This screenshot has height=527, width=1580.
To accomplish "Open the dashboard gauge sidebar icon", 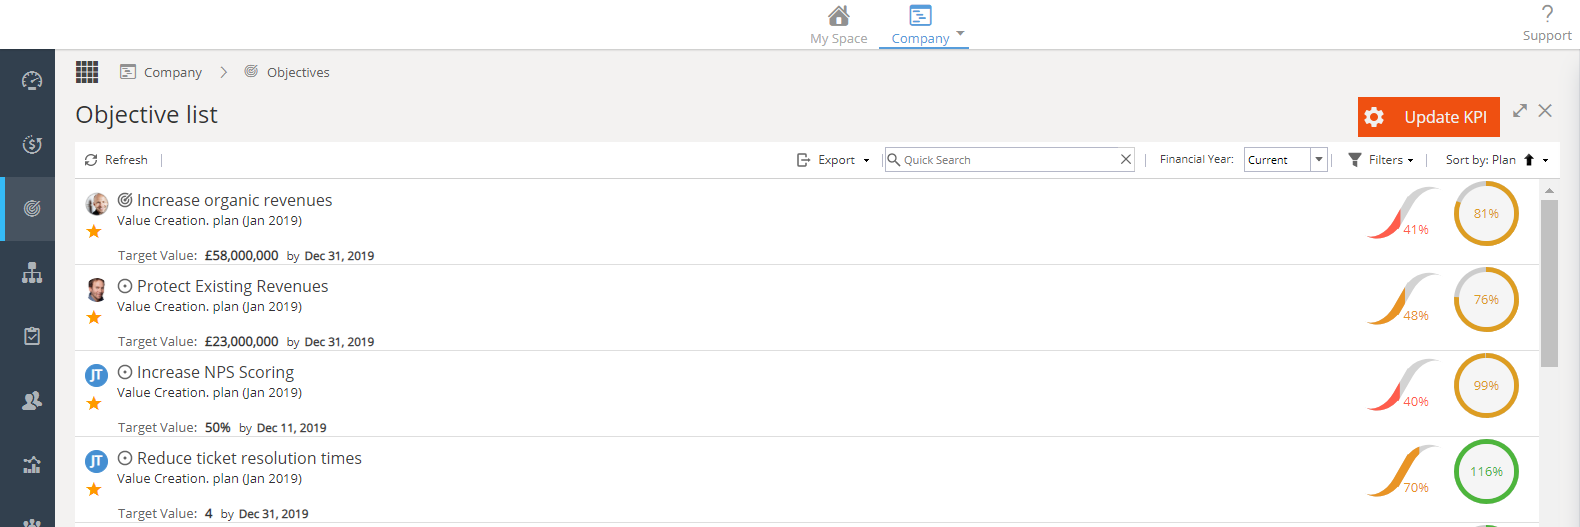I will point(32,81).
